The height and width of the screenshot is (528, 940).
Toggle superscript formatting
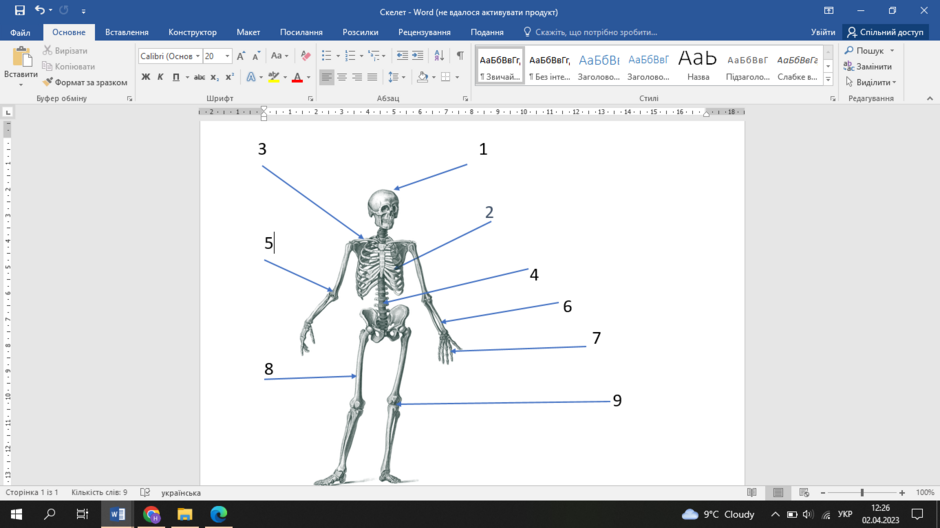click(x=230, y=77)
